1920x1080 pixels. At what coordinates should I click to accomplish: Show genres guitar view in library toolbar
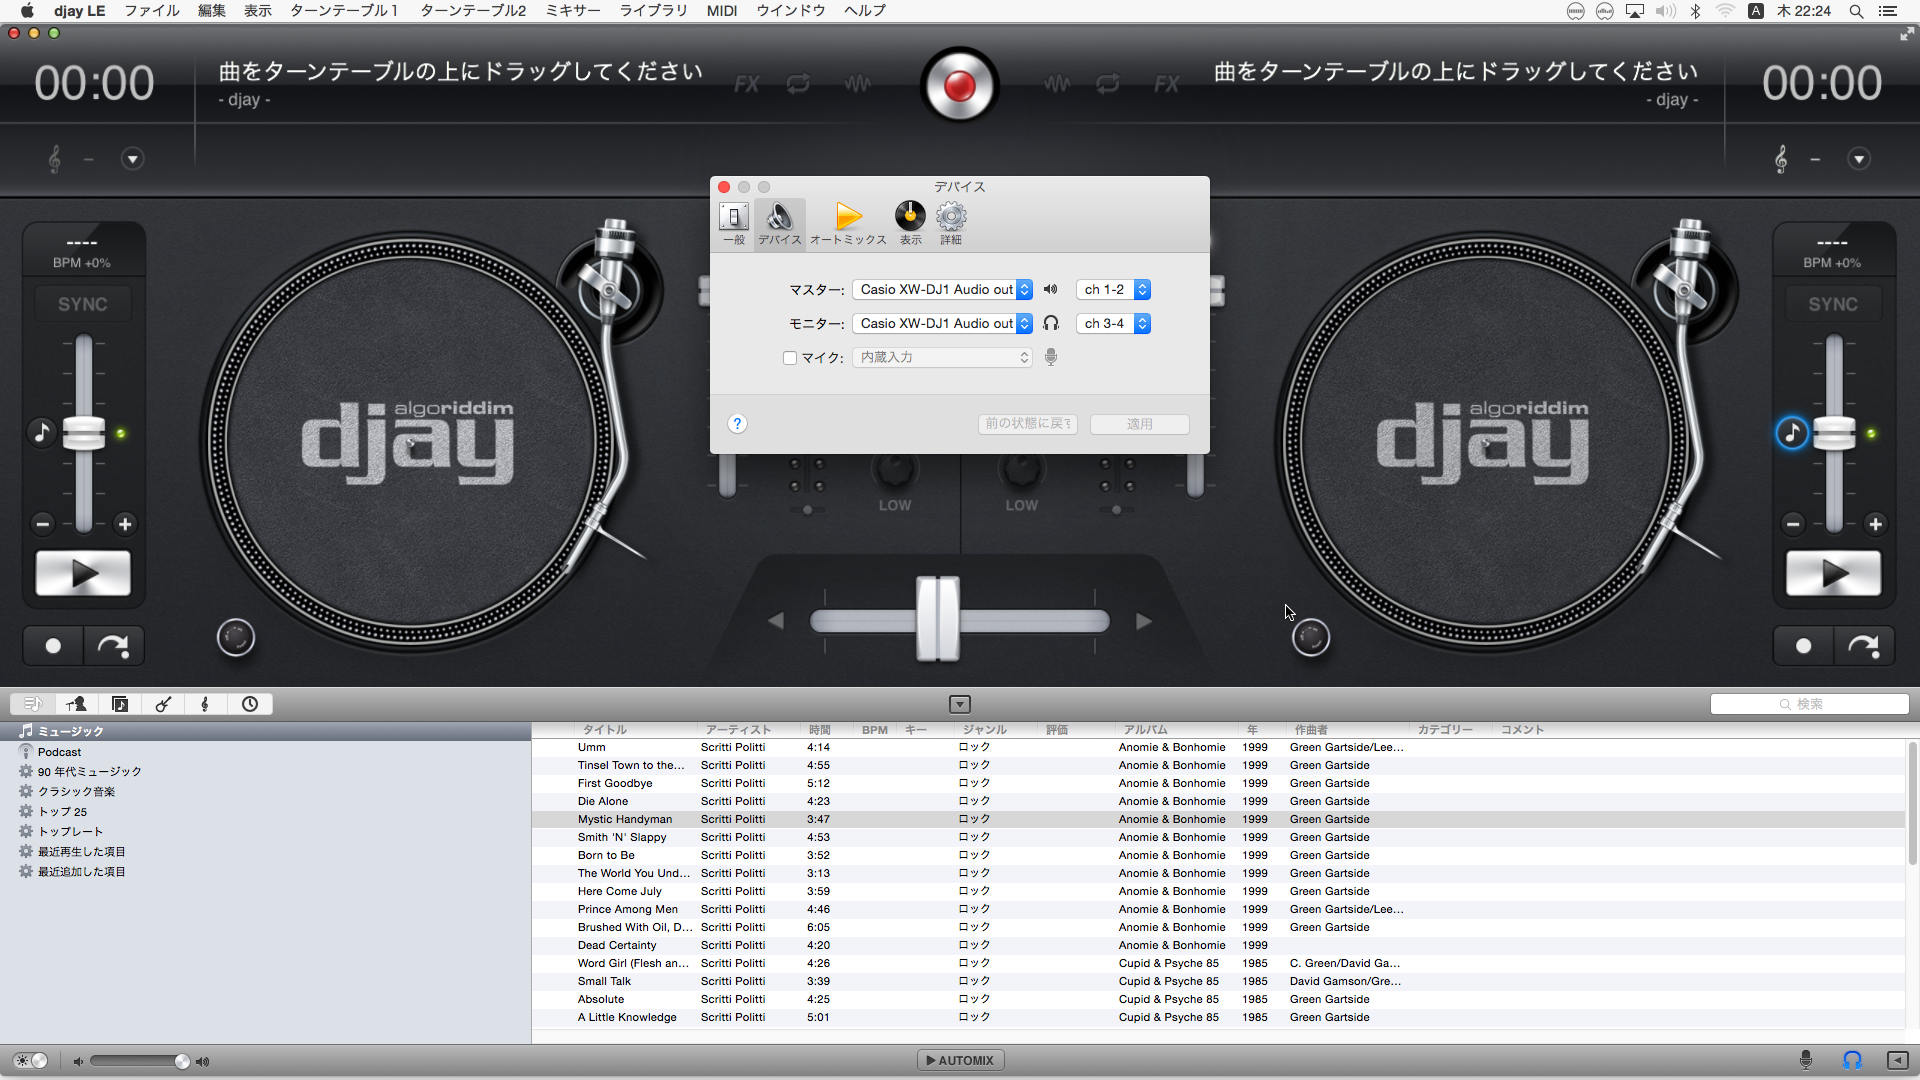[x=163, y=704]
